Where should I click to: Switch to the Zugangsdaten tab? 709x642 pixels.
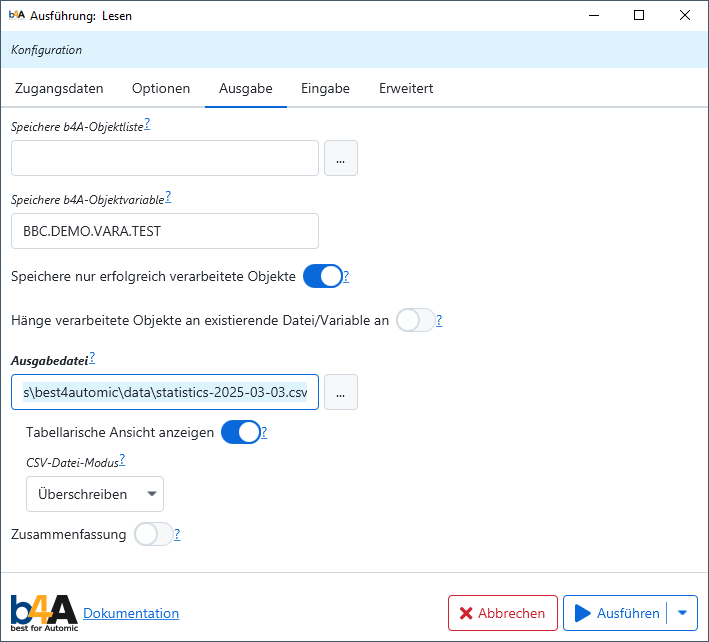(59, 88)
